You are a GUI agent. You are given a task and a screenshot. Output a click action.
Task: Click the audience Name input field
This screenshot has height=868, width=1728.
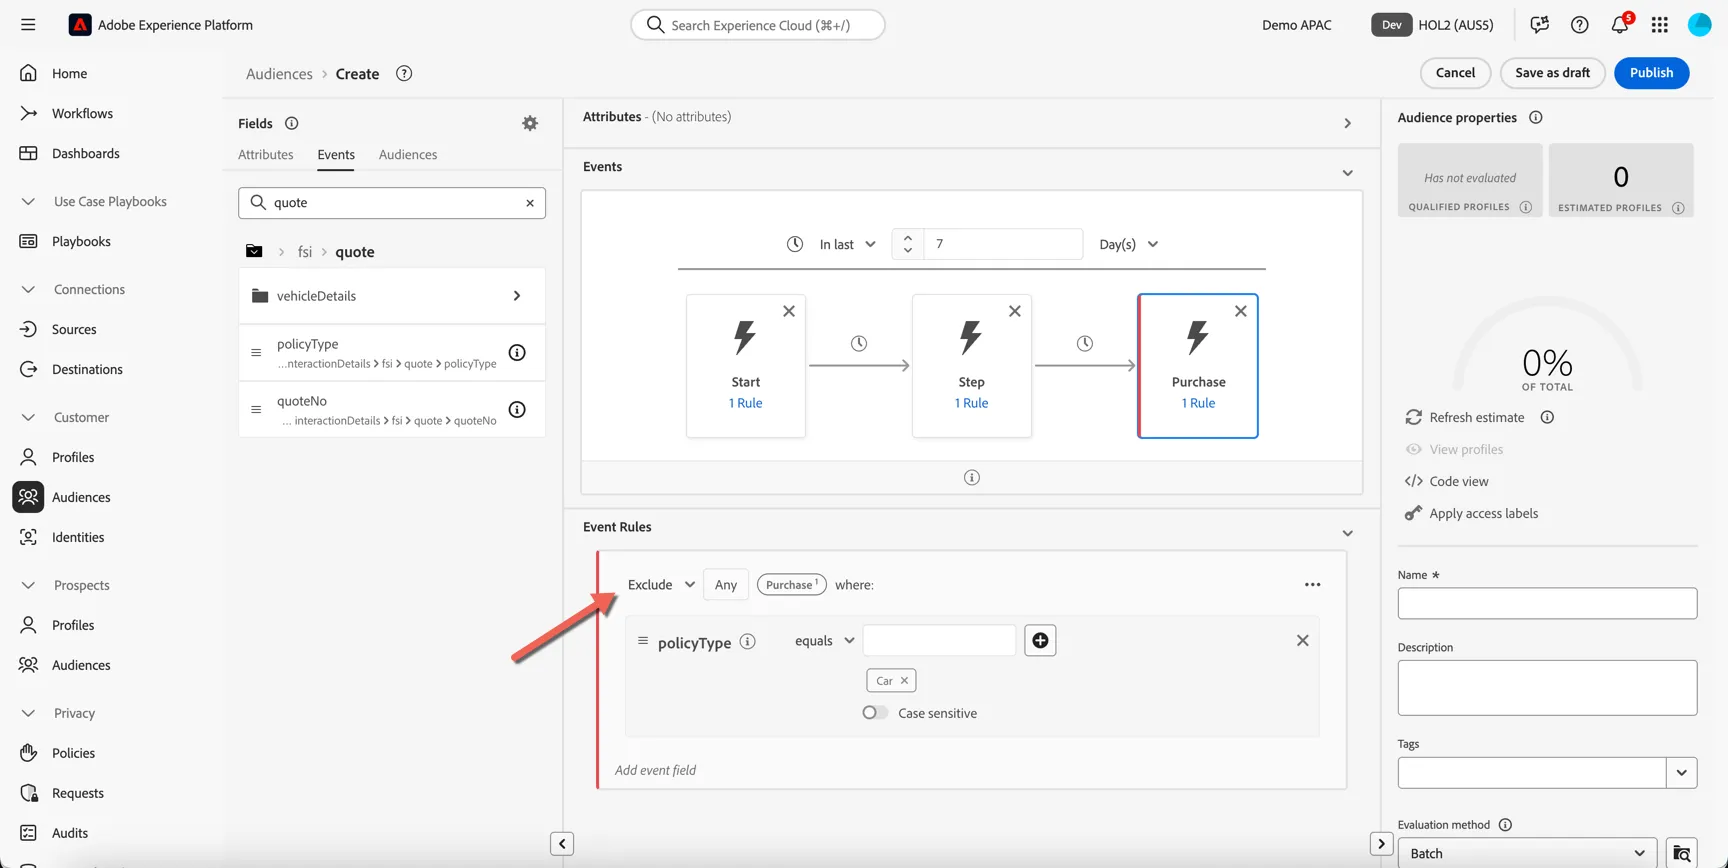(x=1547, y=603)
